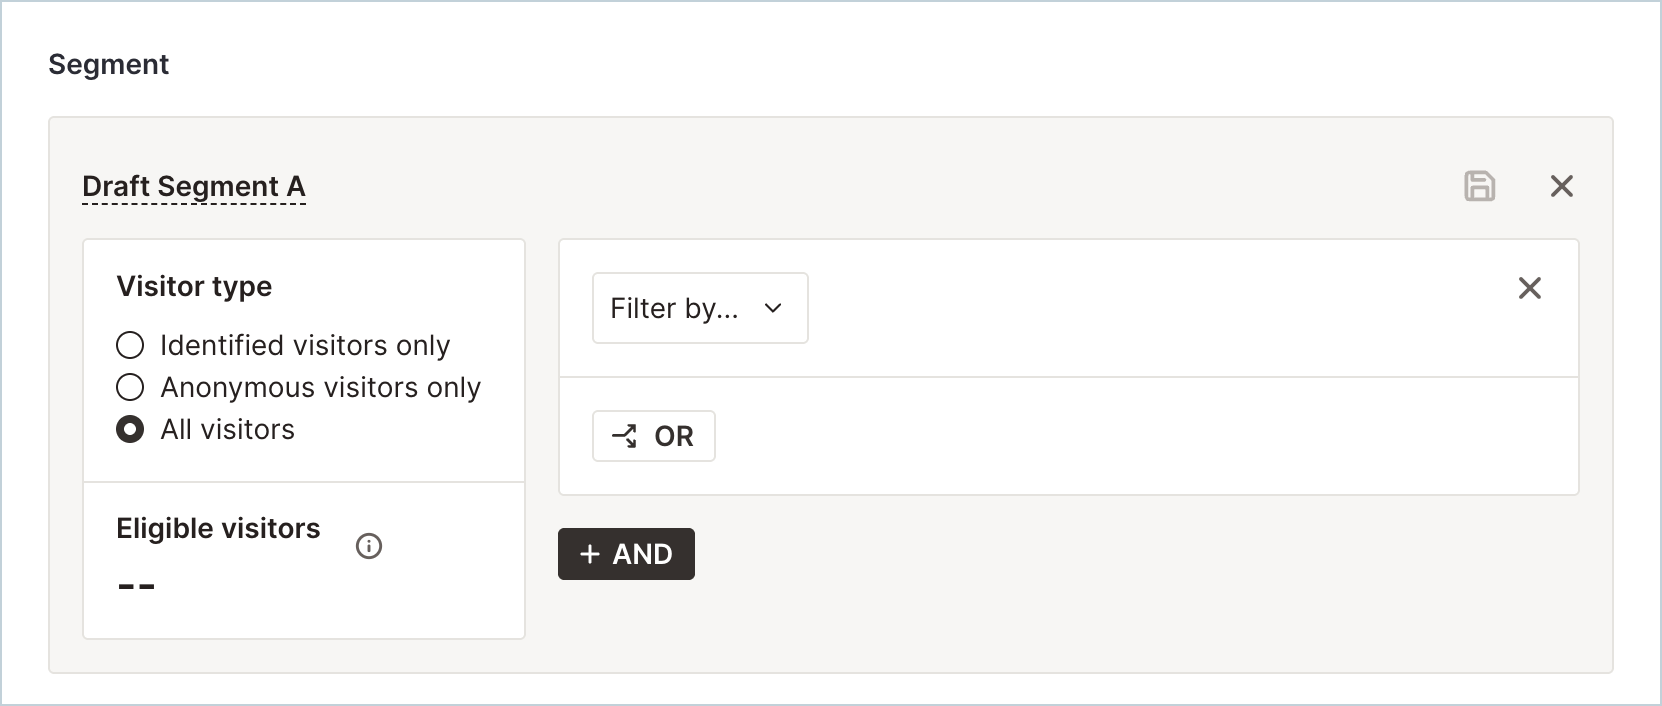Add an AND condition group
This screenshot has width=1662, height=706.
pos(626,554)
